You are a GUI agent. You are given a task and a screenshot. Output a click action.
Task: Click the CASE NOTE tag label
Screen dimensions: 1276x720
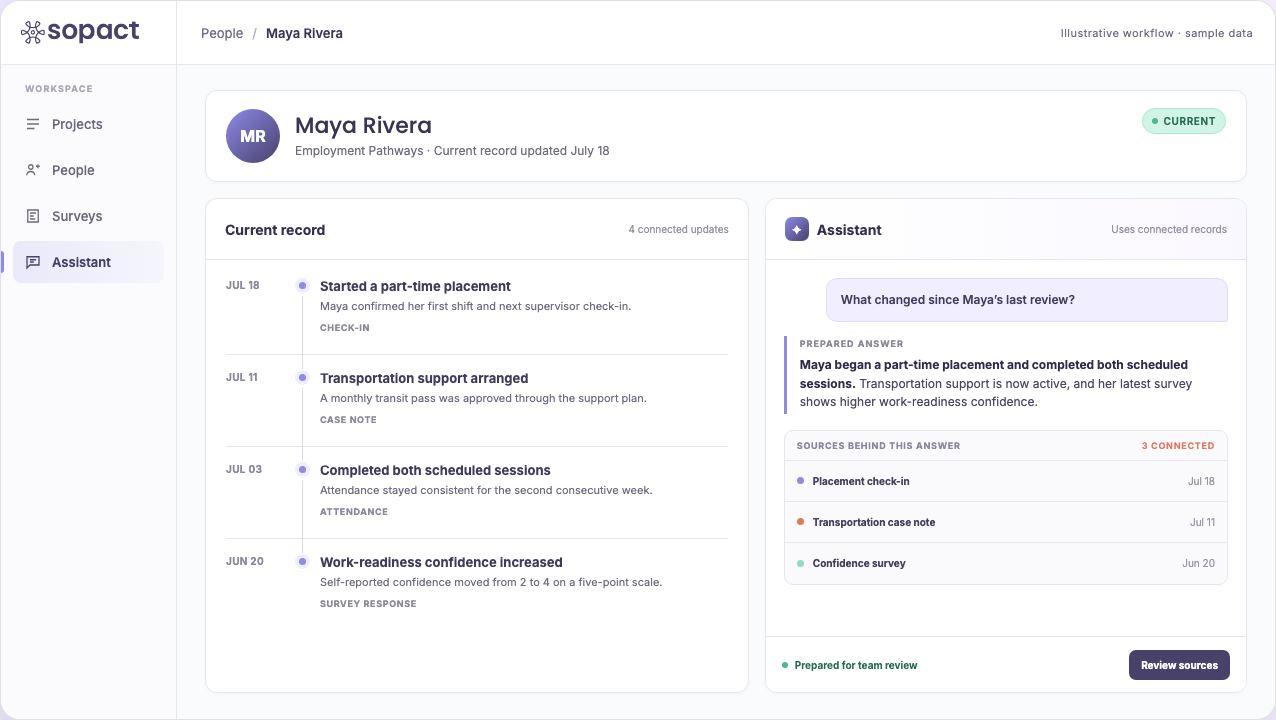(348, 420)
